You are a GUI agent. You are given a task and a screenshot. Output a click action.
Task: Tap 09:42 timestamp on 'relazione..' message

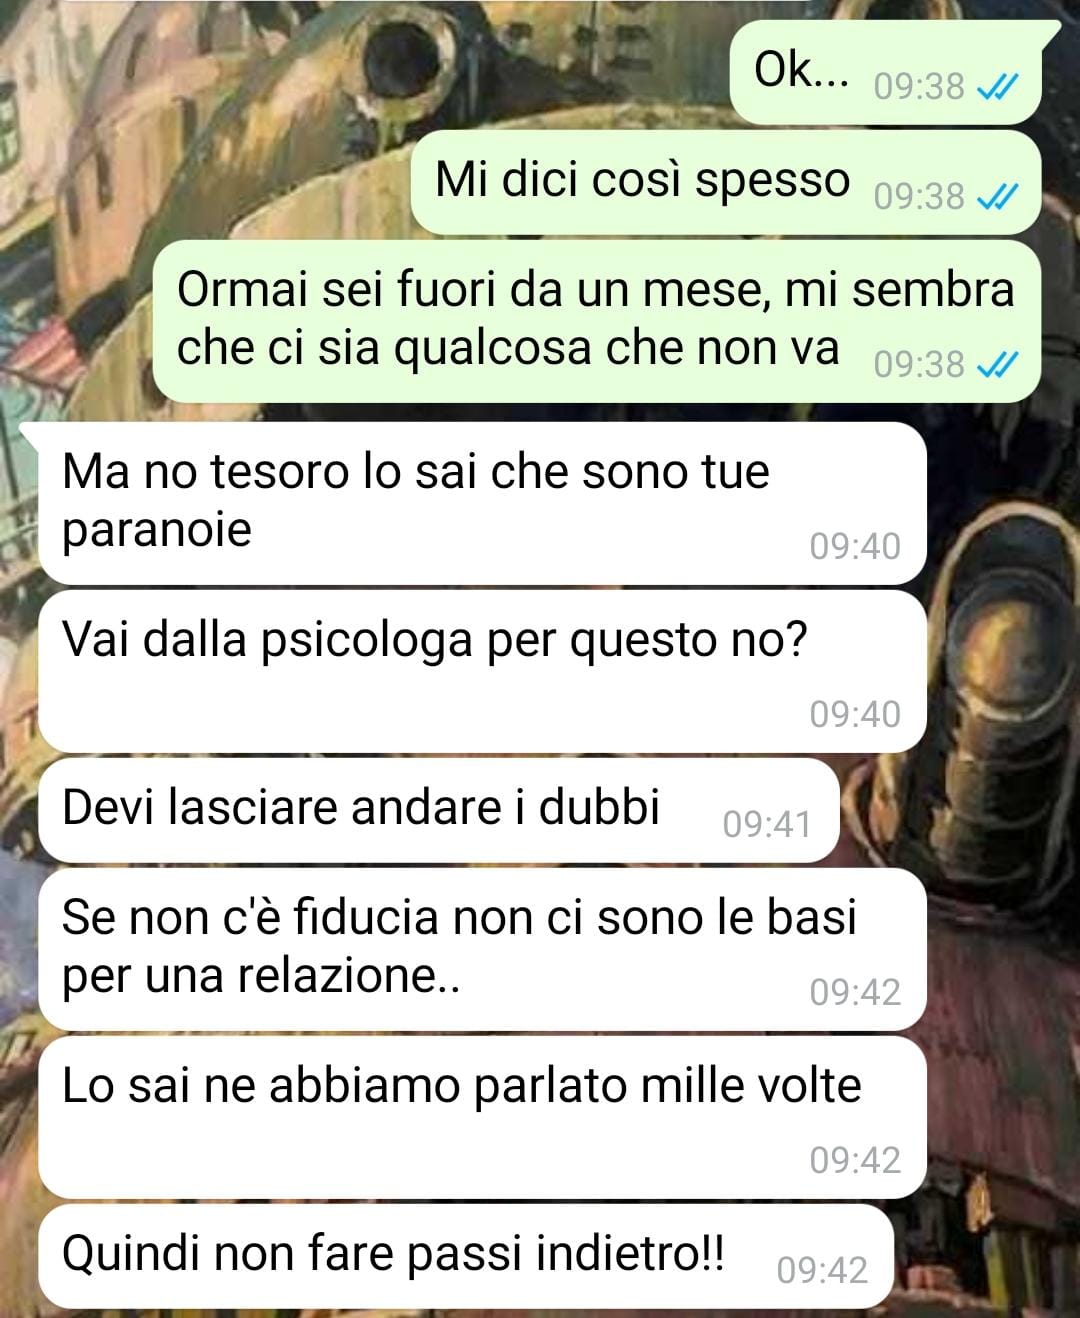855,992
